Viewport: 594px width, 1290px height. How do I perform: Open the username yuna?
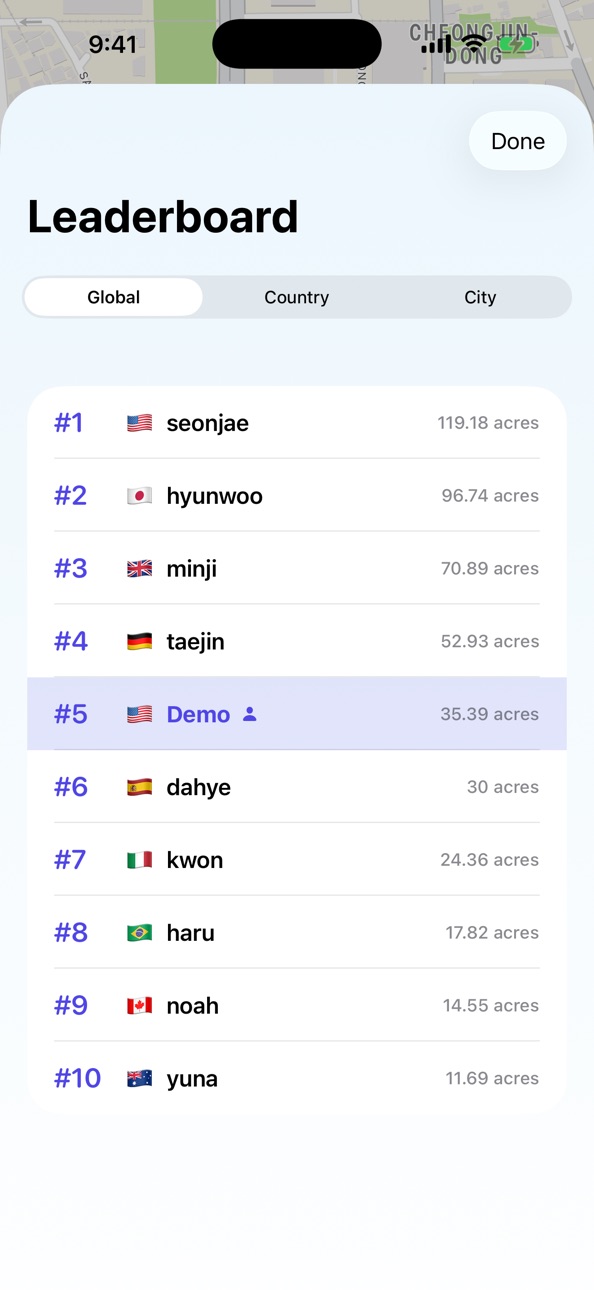click(x=192, y=1079)
